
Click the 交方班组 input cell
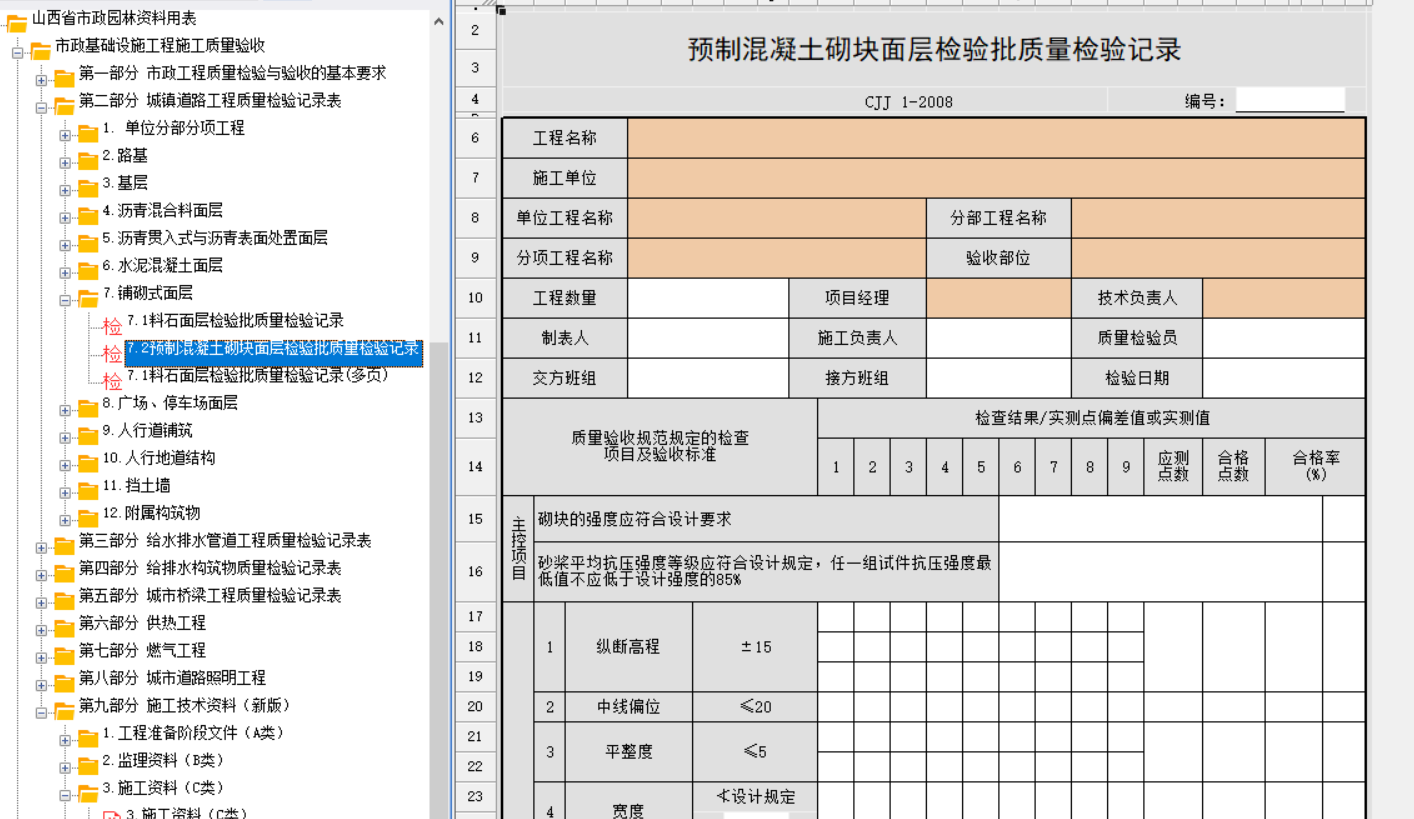click(x=708, y=378)
